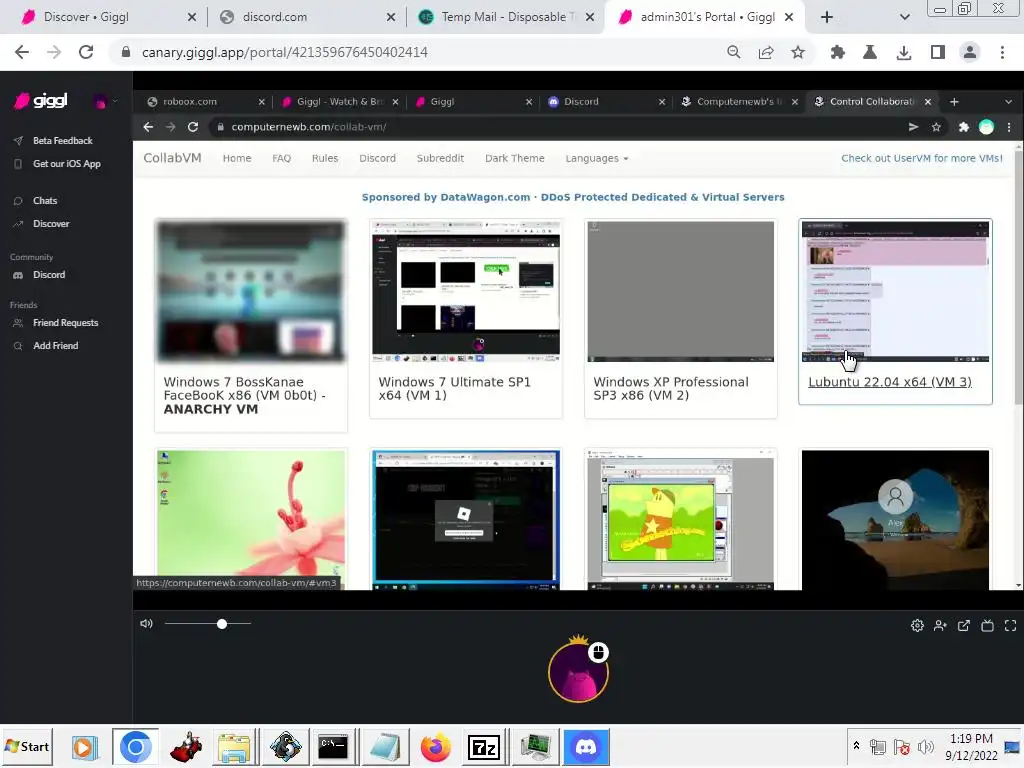Click the pop-out external link icon
Screen dimensions: 1024x768
[964, 626]
